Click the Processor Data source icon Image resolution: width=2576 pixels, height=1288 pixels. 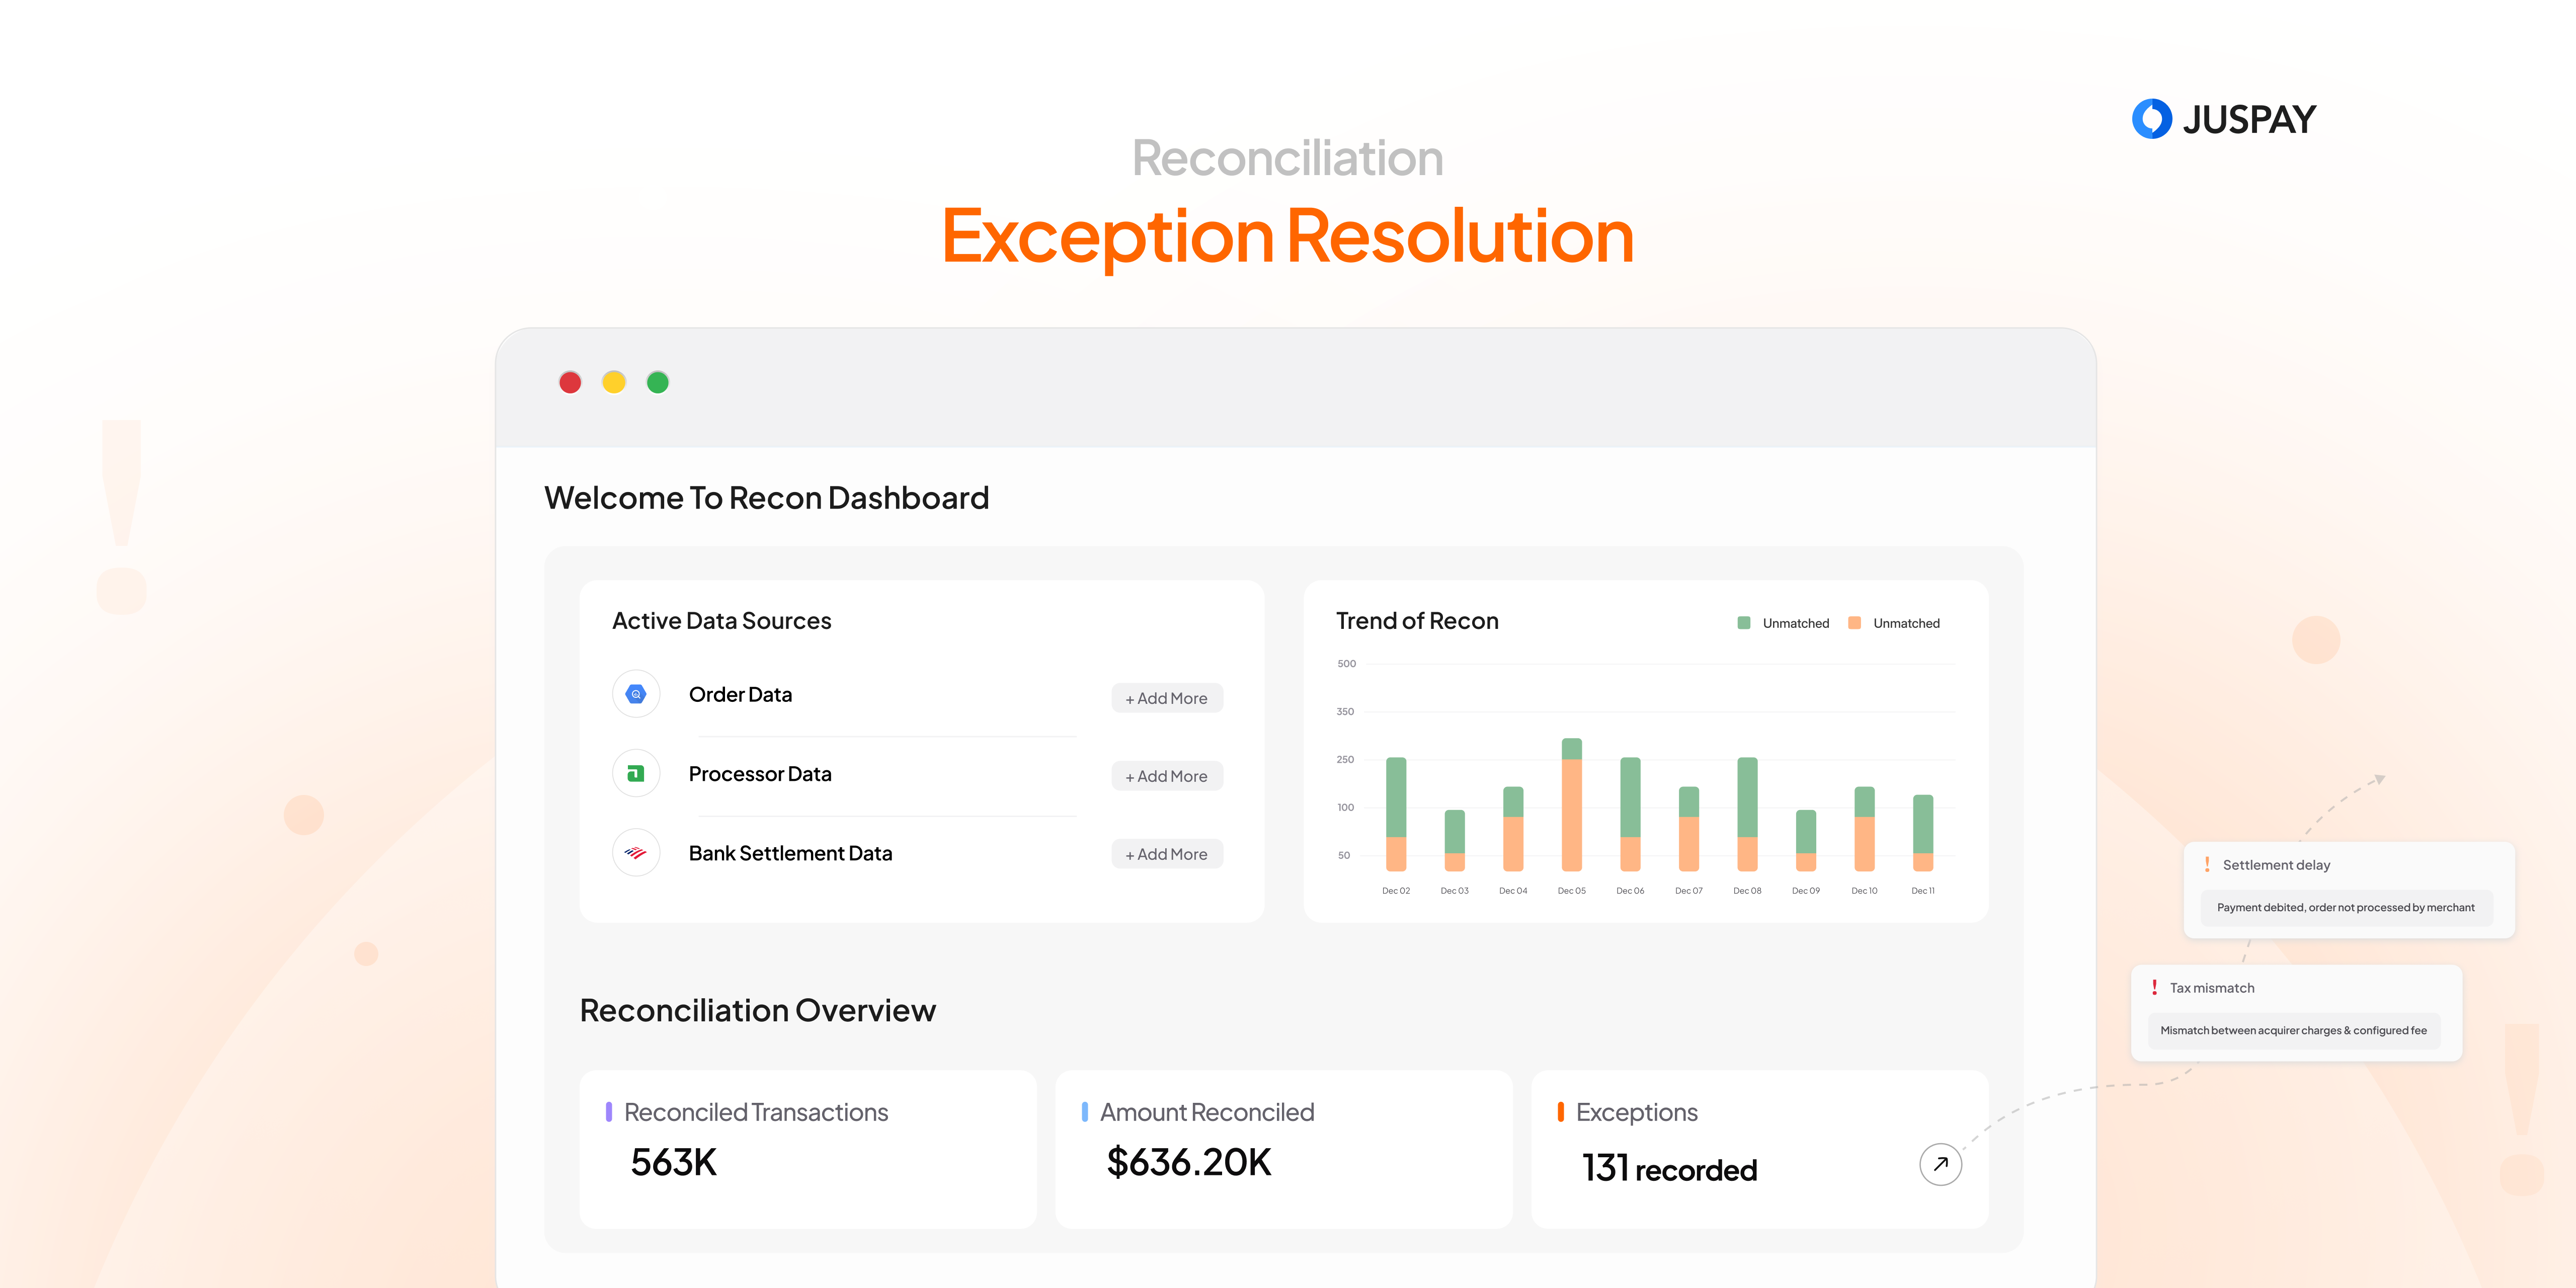(636, 773)
